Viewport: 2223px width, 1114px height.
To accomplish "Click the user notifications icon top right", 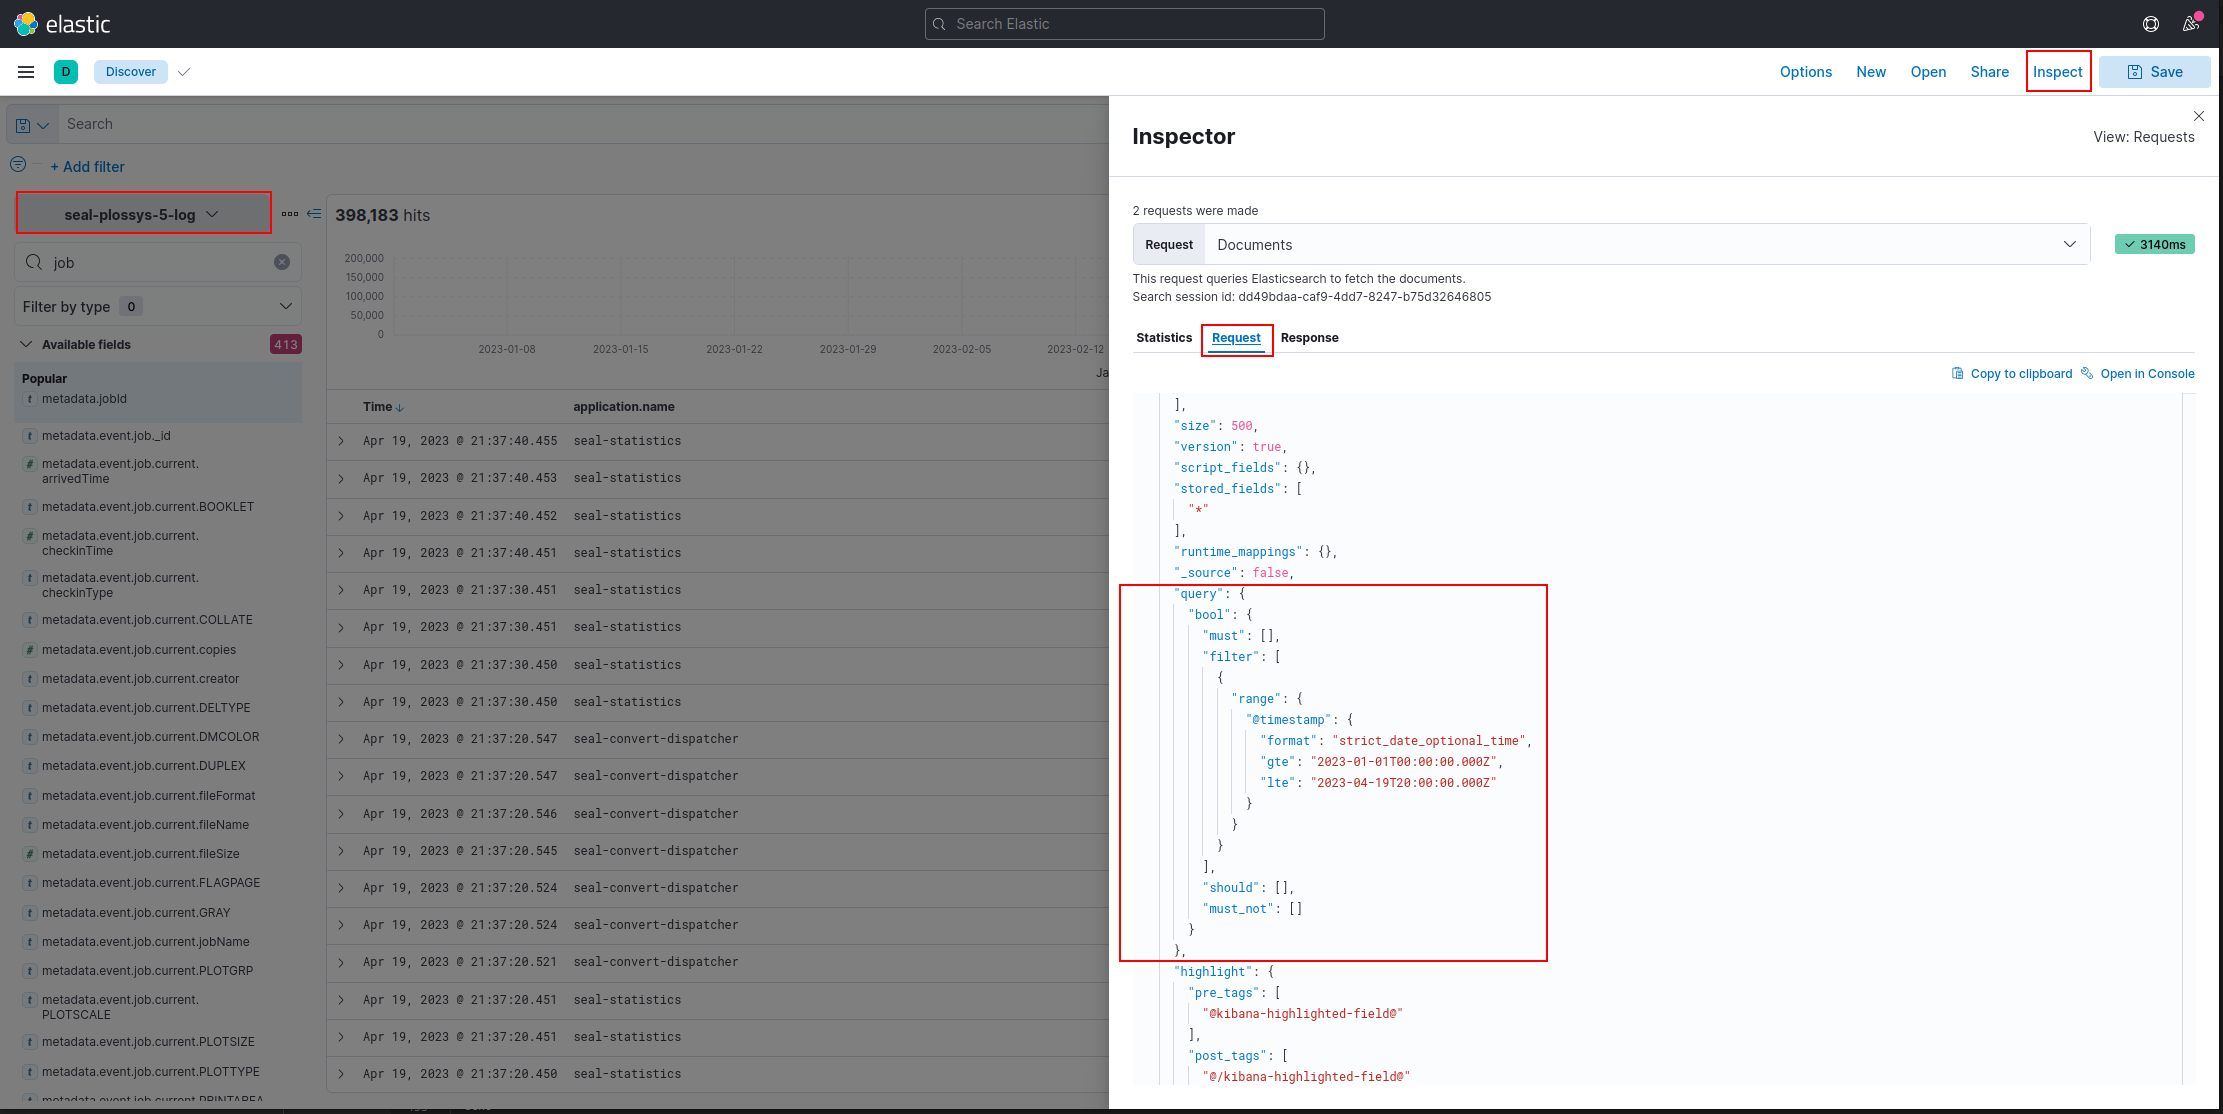I will pyautogui.click(x=2191, y=23).
